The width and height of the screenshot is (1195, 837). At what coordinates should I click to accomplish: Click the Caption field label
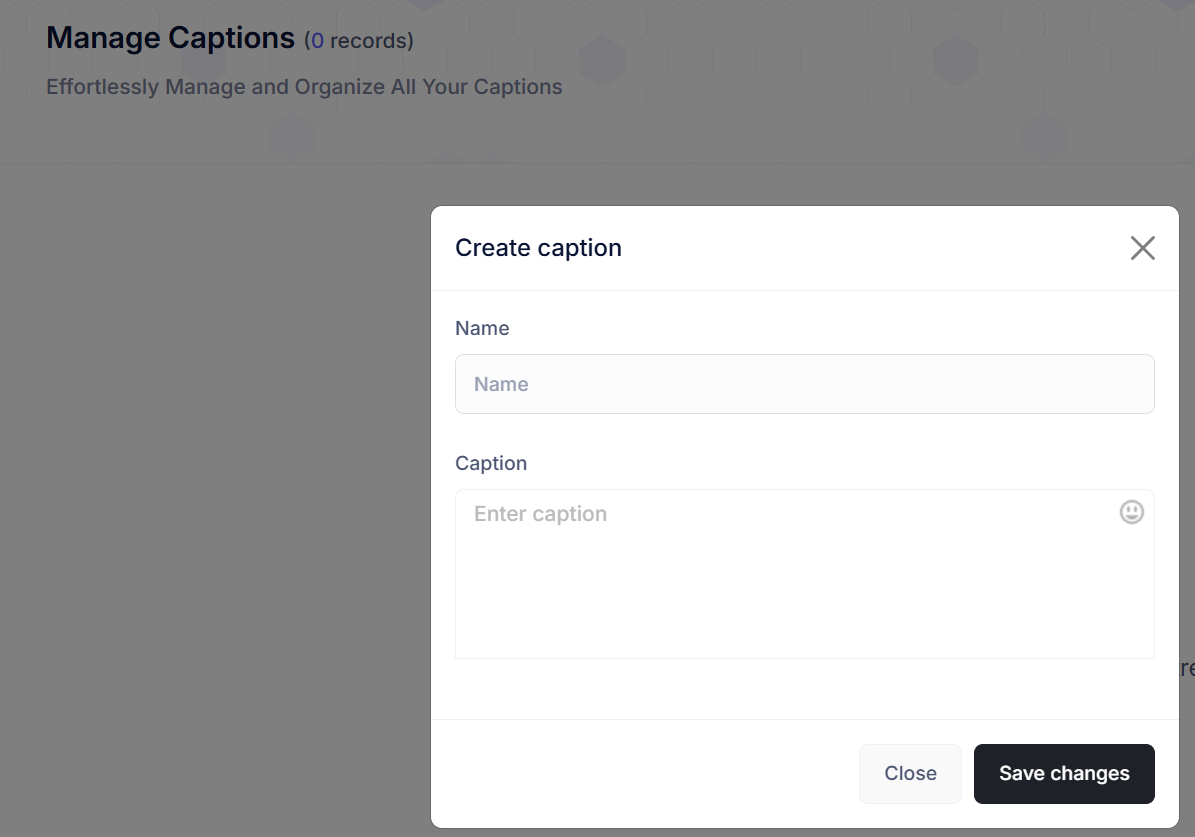pyautogui.click(x=491, y=463)
